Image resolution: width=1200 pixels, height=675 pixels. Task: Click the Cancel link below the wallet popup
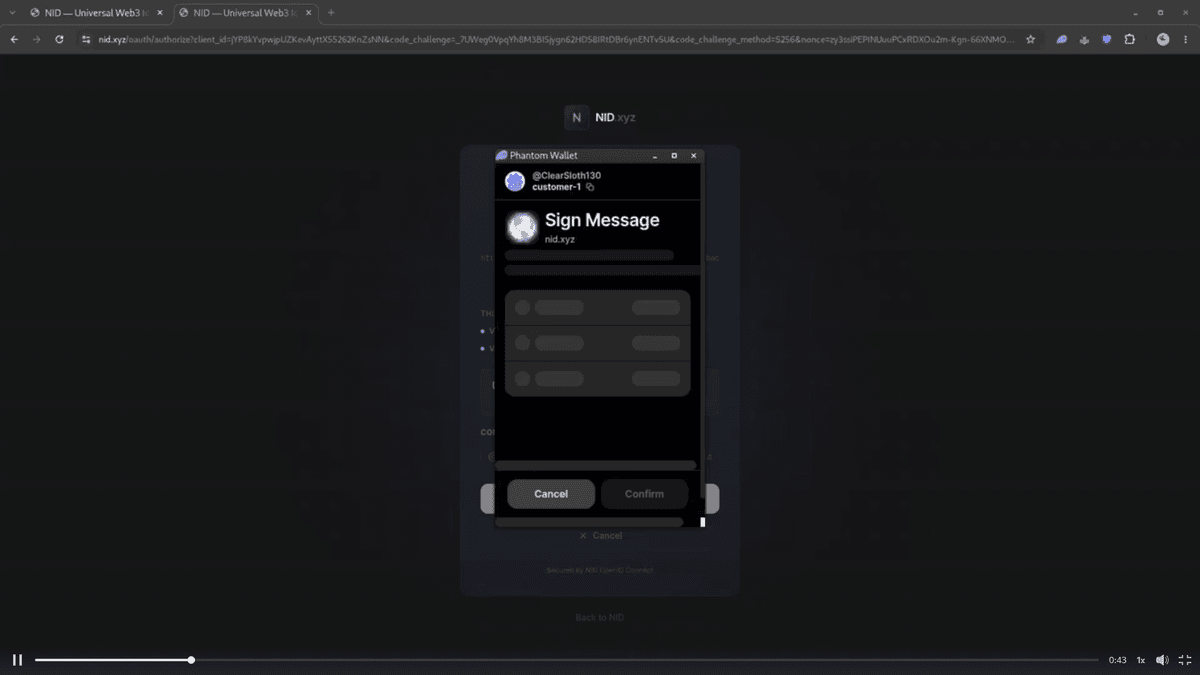[601, 536]
